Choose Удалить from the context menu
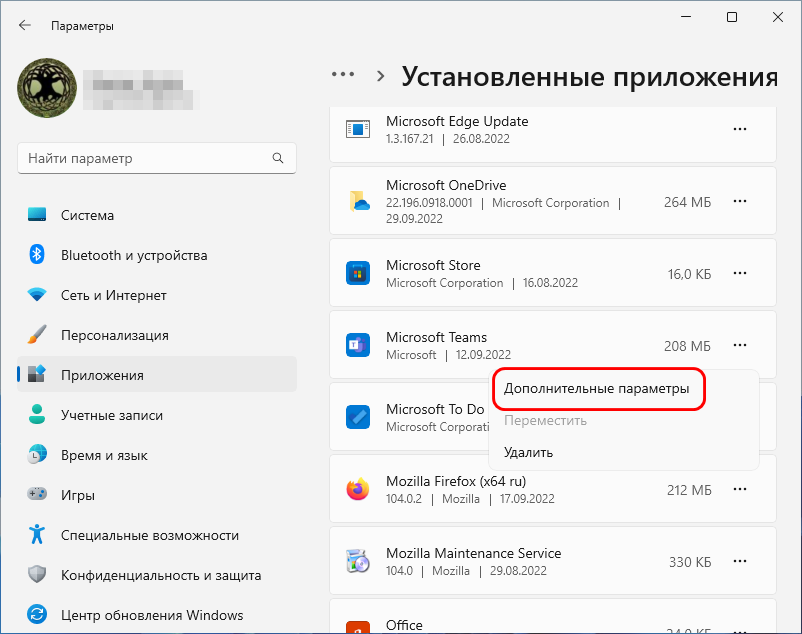The width and height of the screenshot is (802, 634). 624,452
